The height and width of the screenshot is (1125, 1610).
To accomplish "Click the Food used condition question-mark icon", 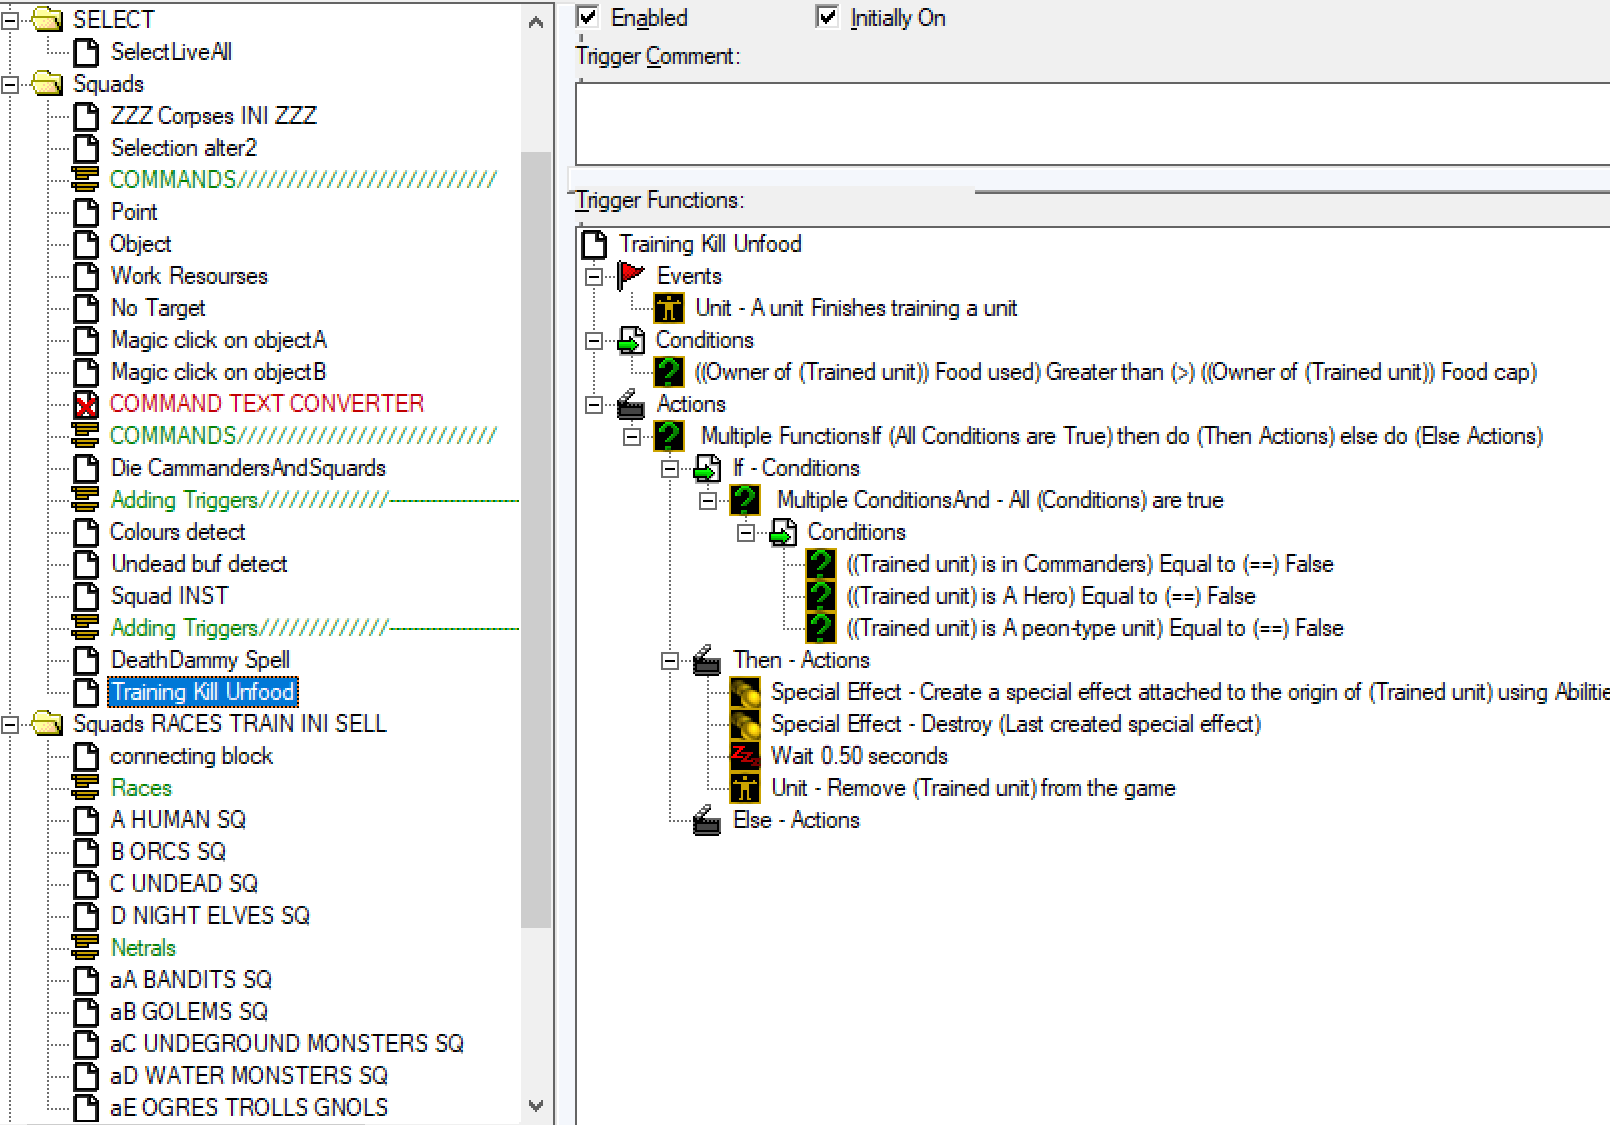I will [x=669, y=372].
